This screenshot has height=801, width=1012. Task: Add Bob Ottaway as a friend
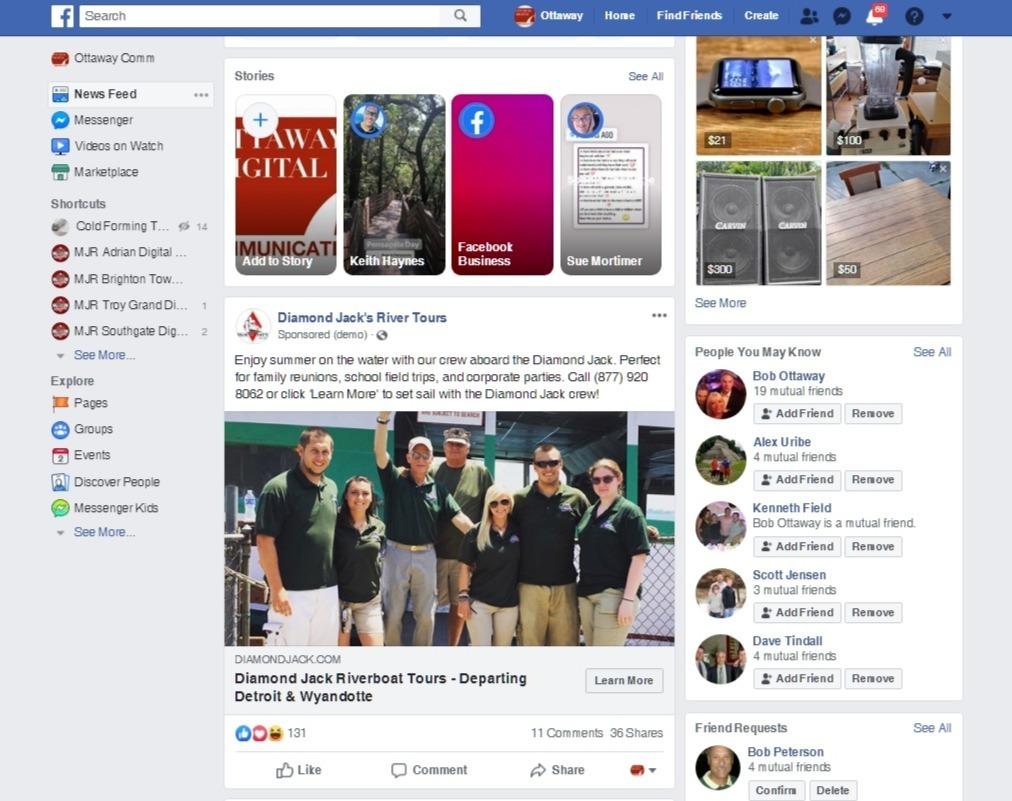pos(797,414)
